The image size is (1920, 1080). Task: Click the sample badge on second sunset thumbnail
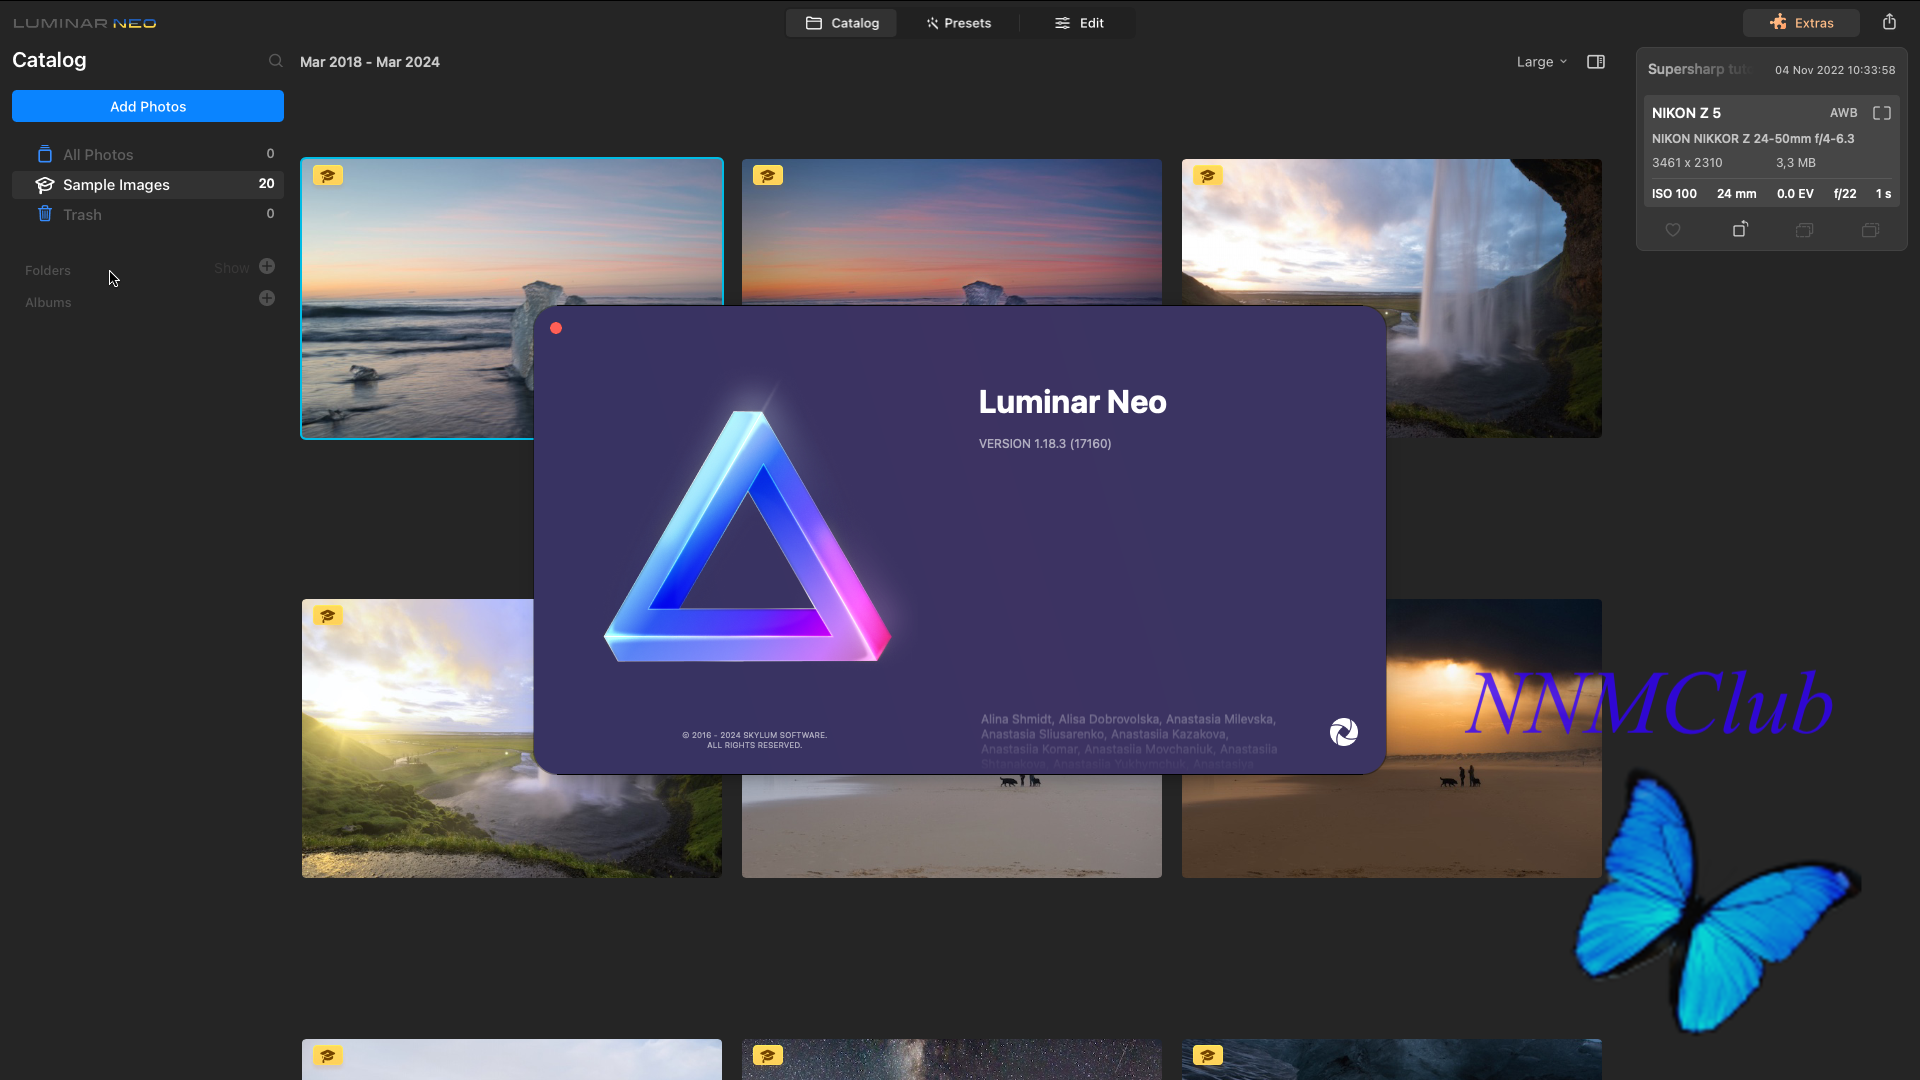[x=768, y=176]
